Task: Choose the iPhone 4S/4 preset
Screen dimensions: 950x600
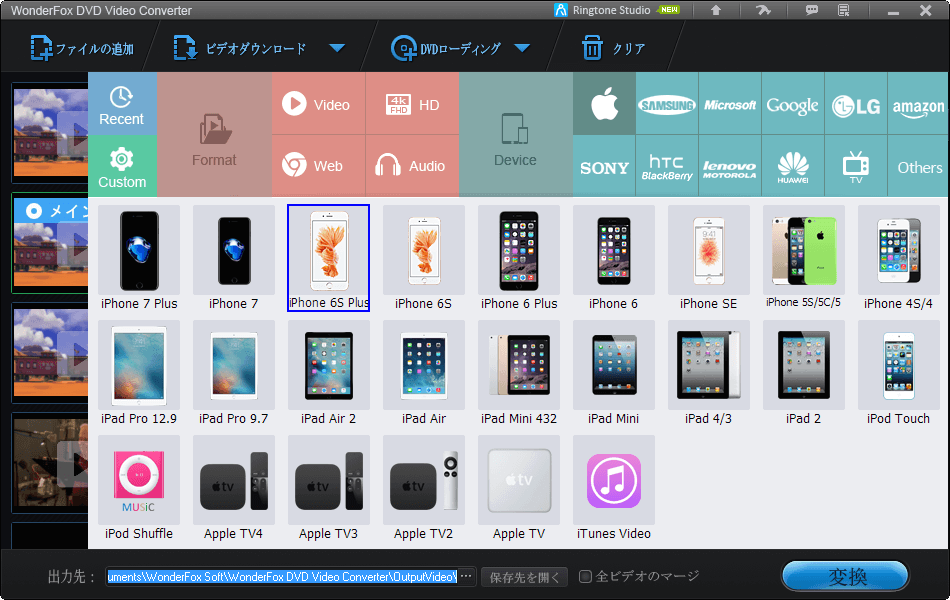Action: click(899, 258)
